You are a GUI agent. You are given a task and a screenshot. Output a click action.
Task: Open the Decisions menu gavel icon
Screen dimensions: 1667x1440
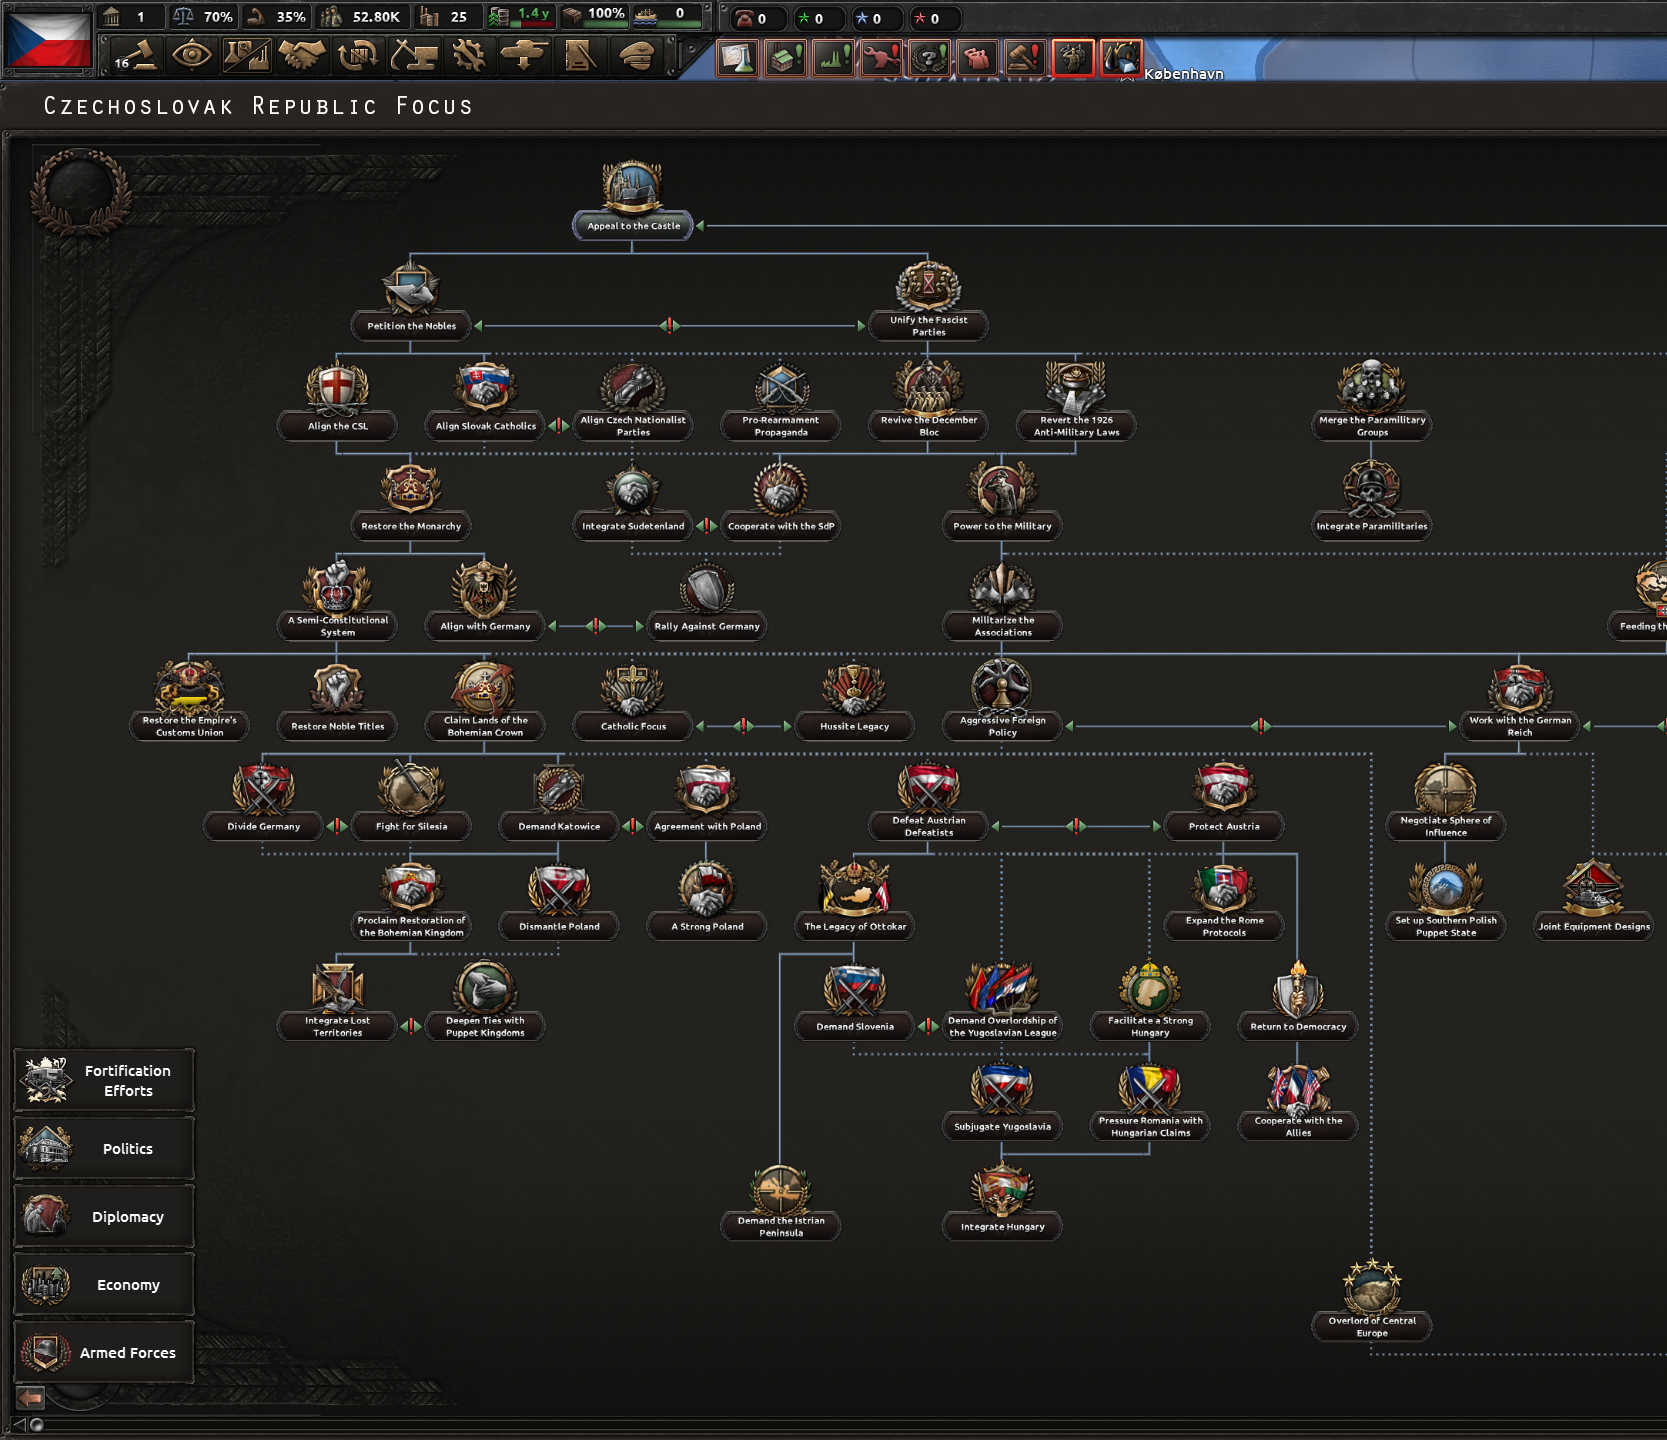pyautogui.click(x=135, y=55)
